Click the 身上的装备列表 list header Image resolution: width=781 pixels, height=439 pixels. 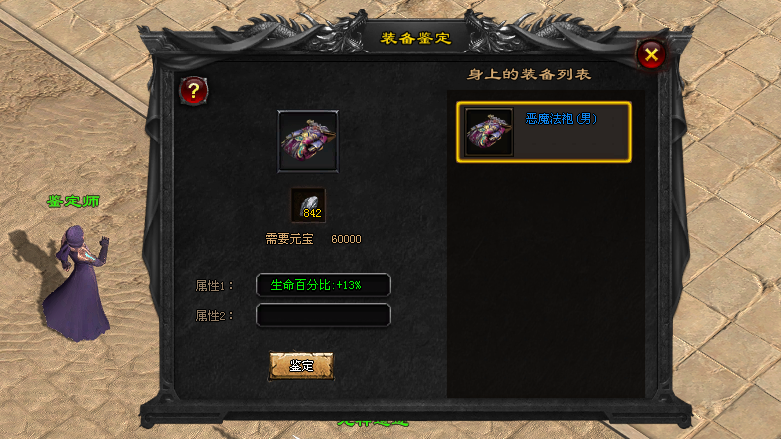(x=529, y=74)
